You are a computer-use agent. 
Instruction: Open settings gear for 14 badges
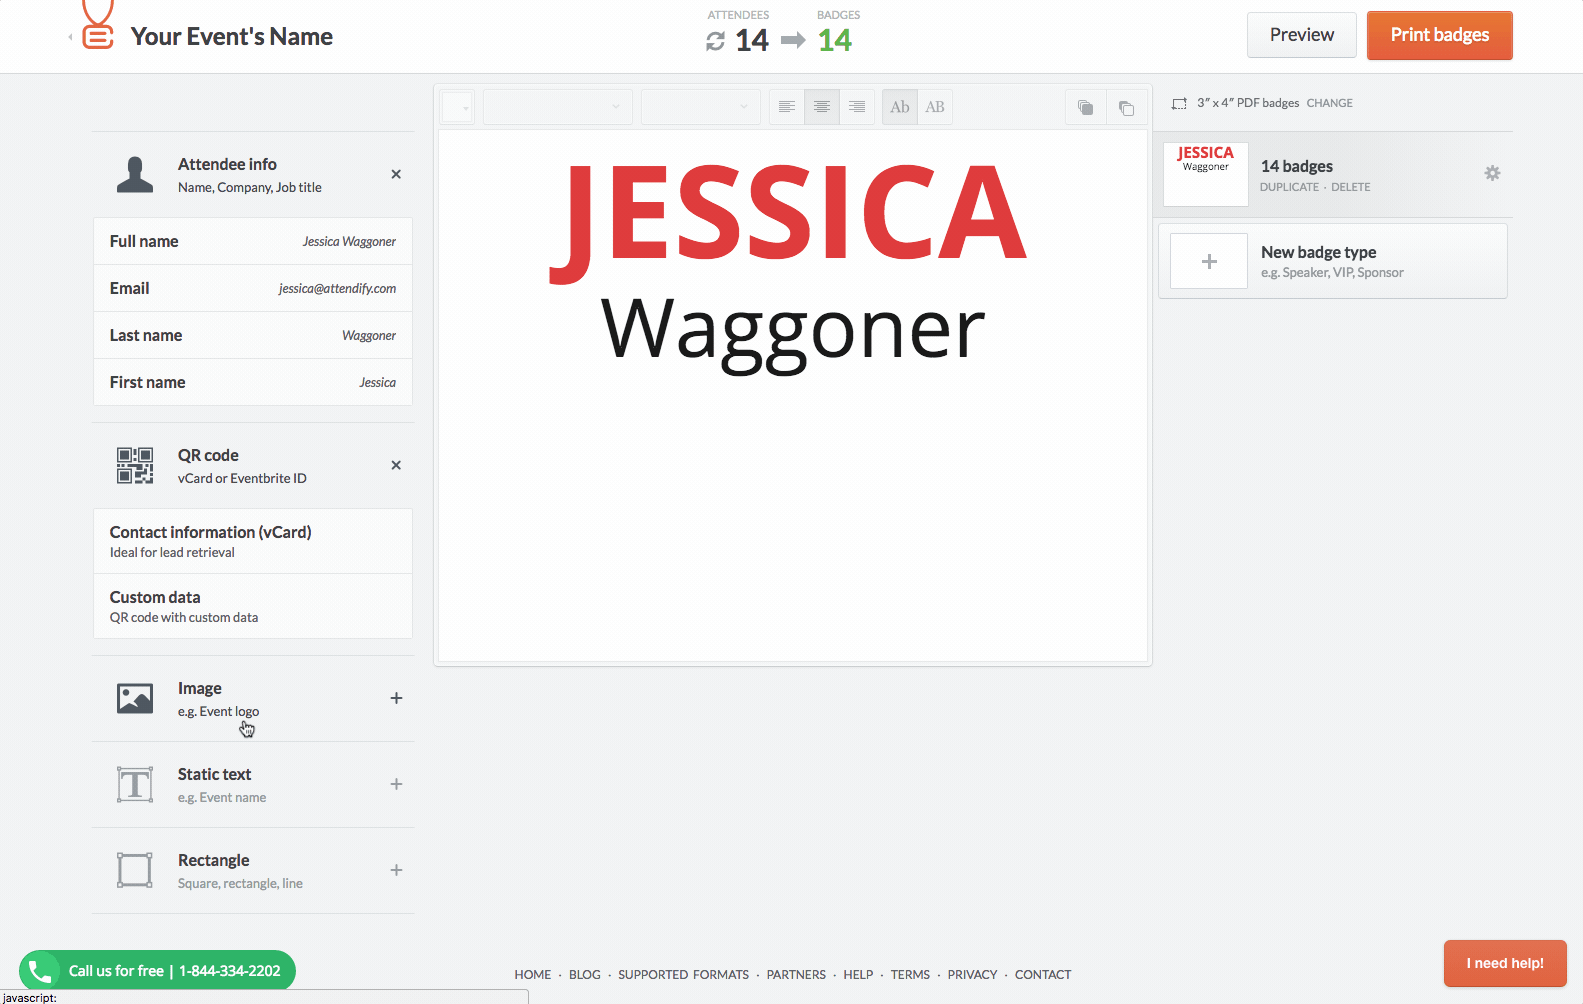(x=1492, y=173)
